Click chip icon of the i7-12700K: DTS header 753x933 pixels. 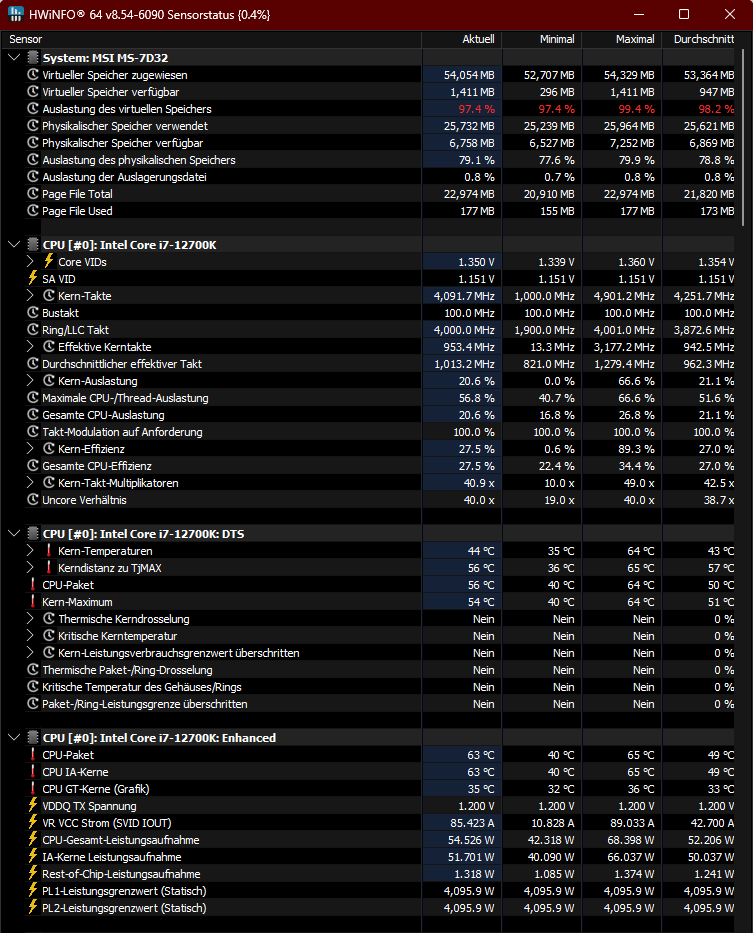coord(33,534)
